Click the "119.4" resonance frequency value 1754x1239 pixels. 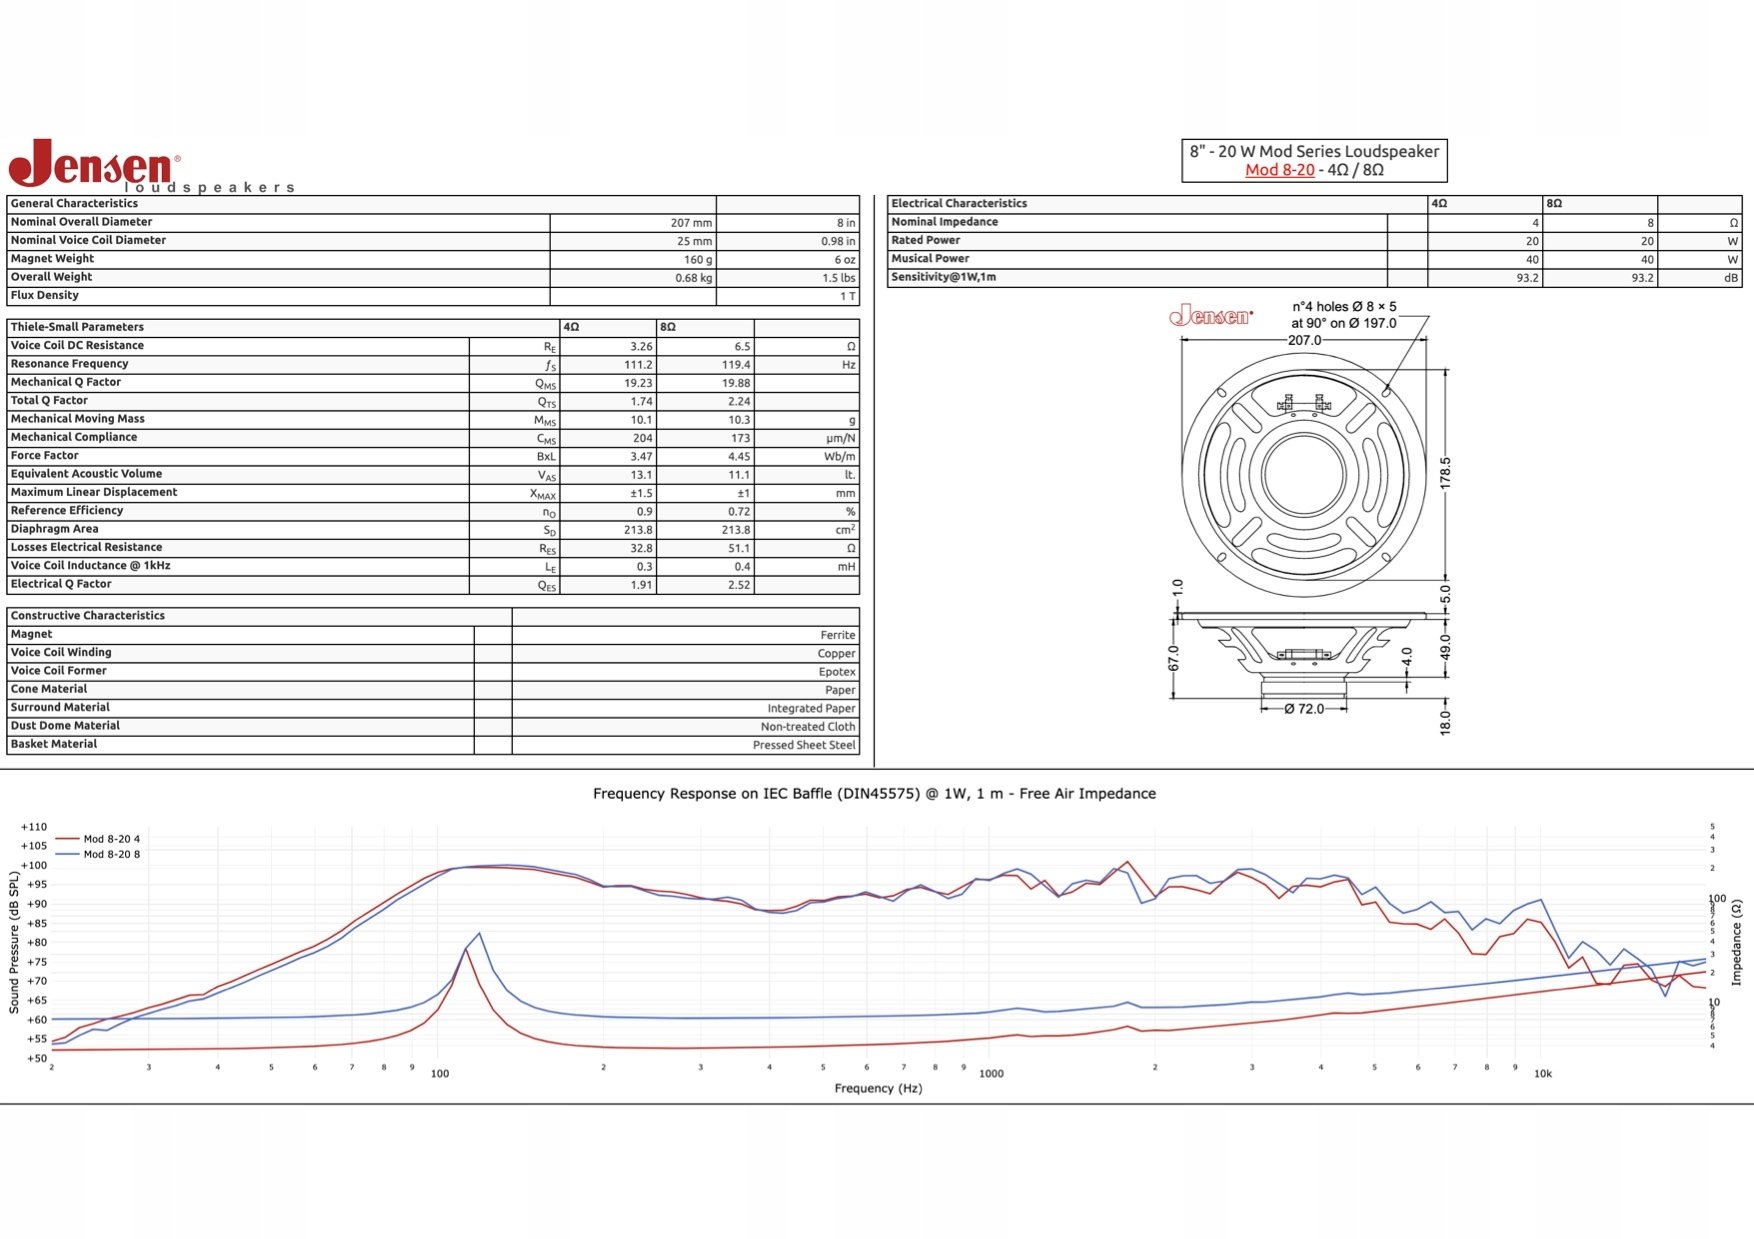click(x=736, y=365)
